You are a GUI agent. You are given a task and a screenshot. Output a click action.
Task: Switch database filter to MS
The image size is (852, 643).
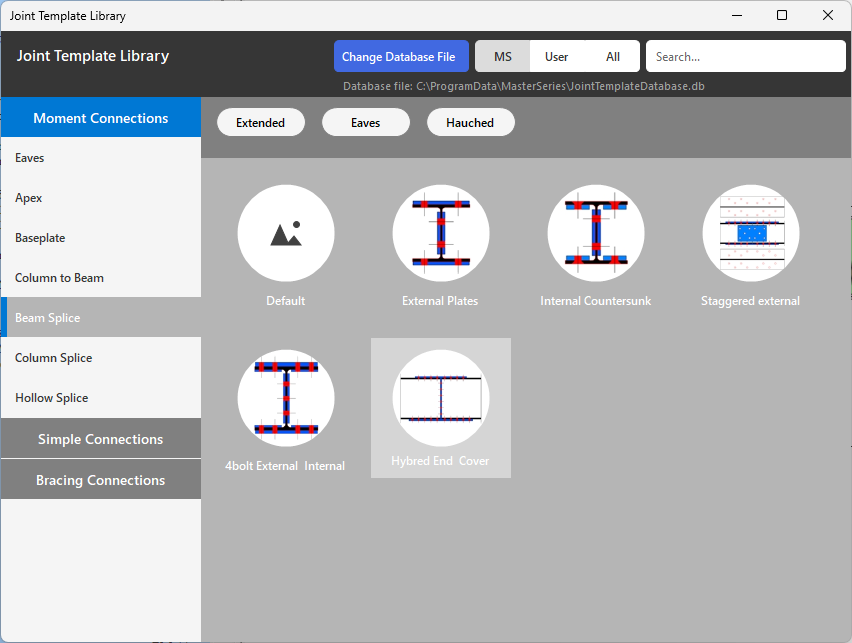[502, 57]
